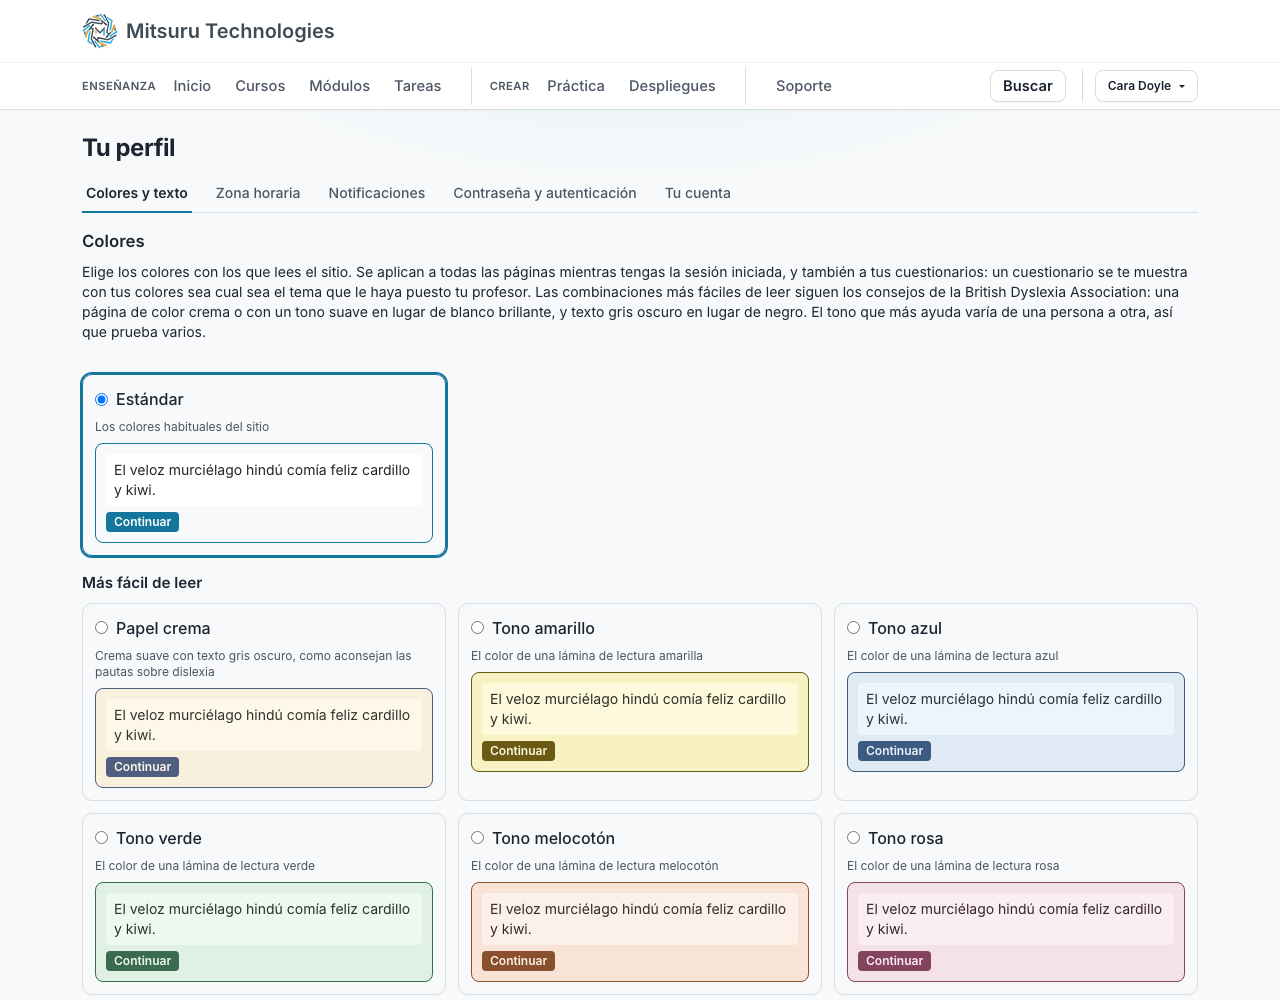Click the yellow tone preview swatch
1280x1000 pixels.
640,722
